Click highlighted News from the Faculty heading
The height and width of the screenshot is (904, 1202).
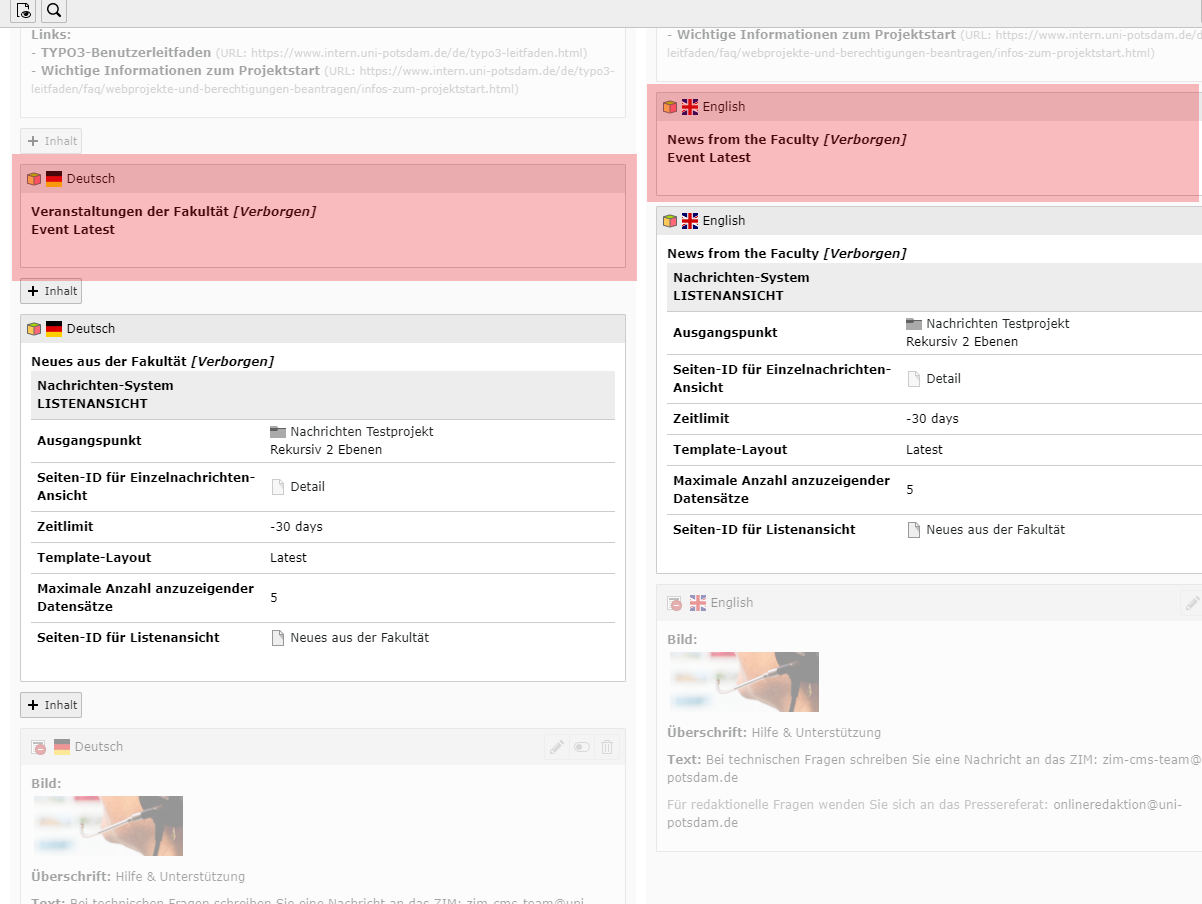pyautogui.click(x=743, y=139)
